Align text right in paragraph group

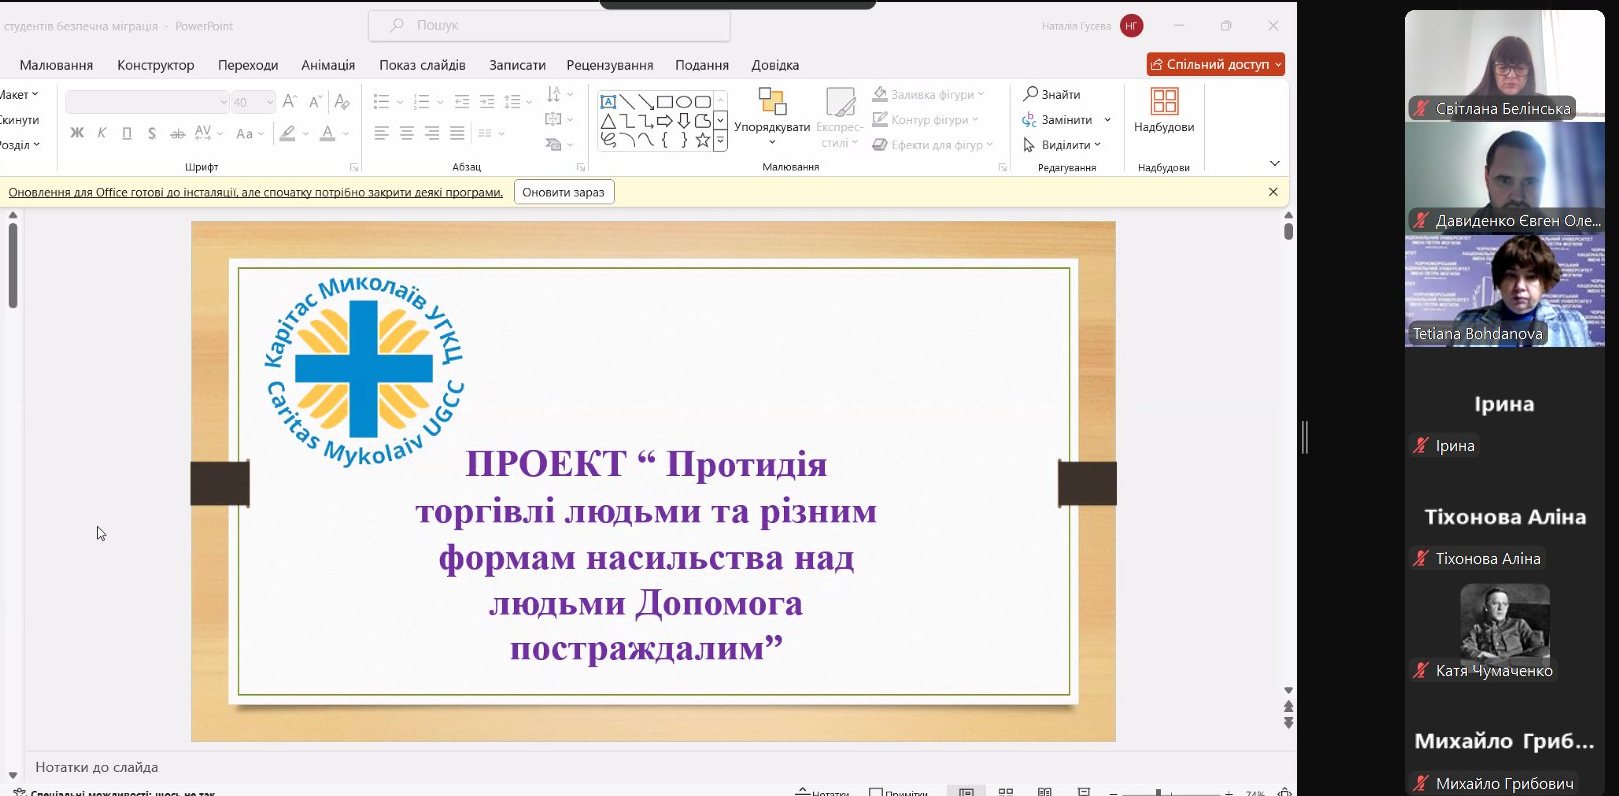(432, 133)
